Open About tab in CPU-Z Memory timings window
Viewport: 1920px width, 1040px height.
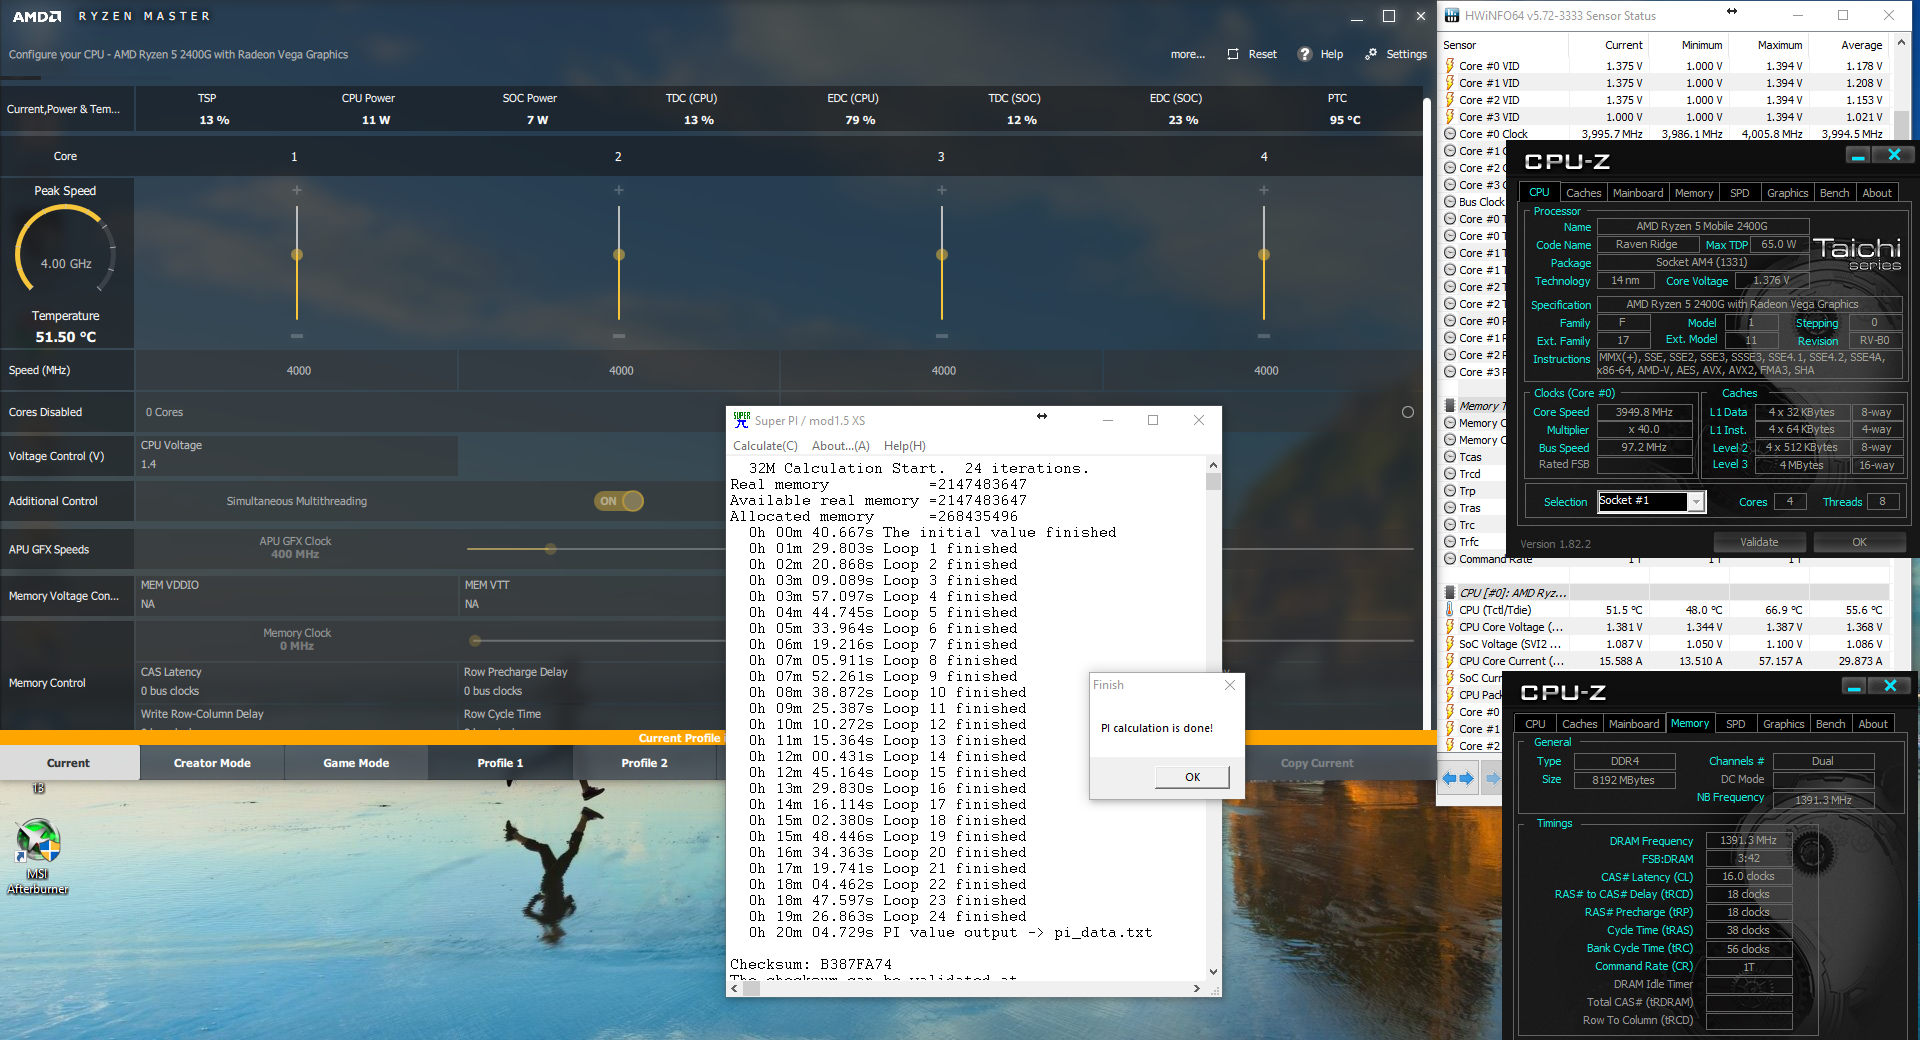coord(1873,724)
